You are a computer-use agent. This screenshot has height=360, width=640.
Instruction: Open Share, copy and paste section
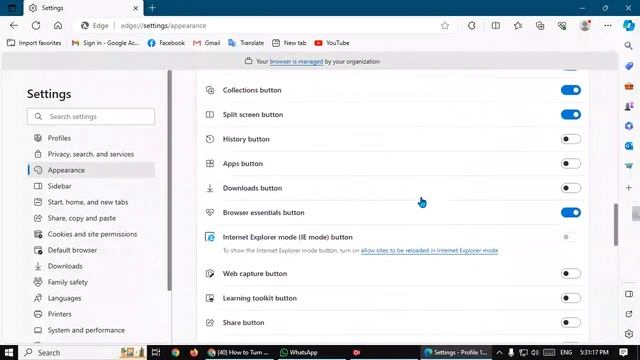point(91,218)
